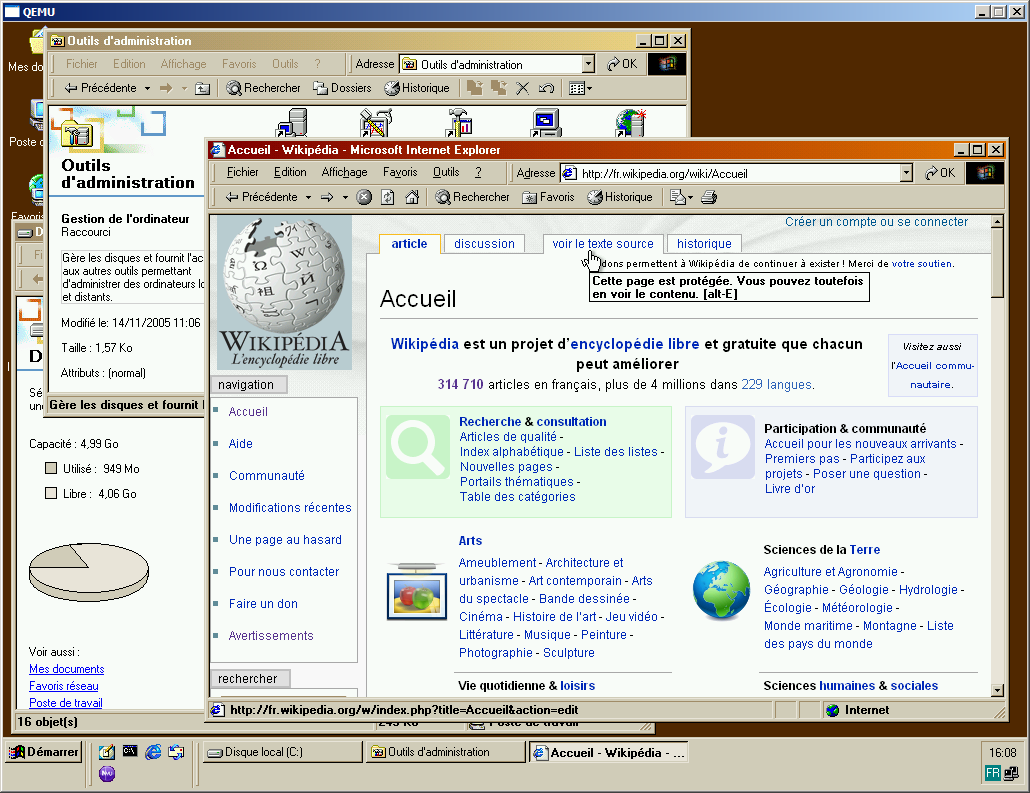Viewport: 1030px width, 793px height.
Task: Click the votre soutien link
Action: pos(922,263)
